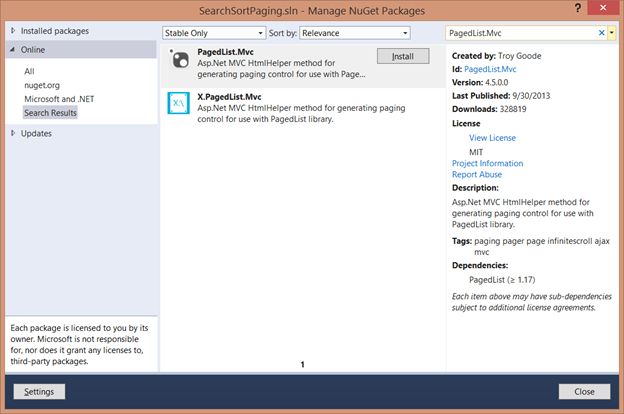Viewport: 624px width, 414px height.
Task: Click the Report Abuse link
Action: (x=477, y=174)
